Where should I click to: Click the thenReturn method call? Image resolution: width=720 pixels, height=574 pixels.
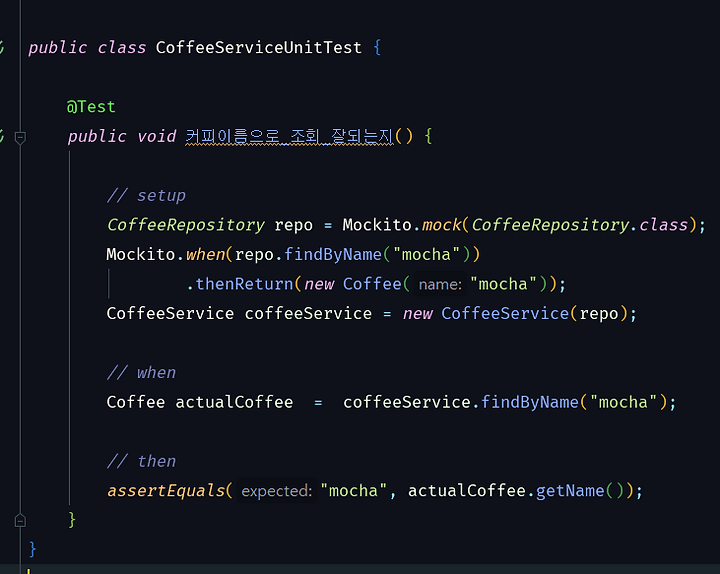(244, 284)
